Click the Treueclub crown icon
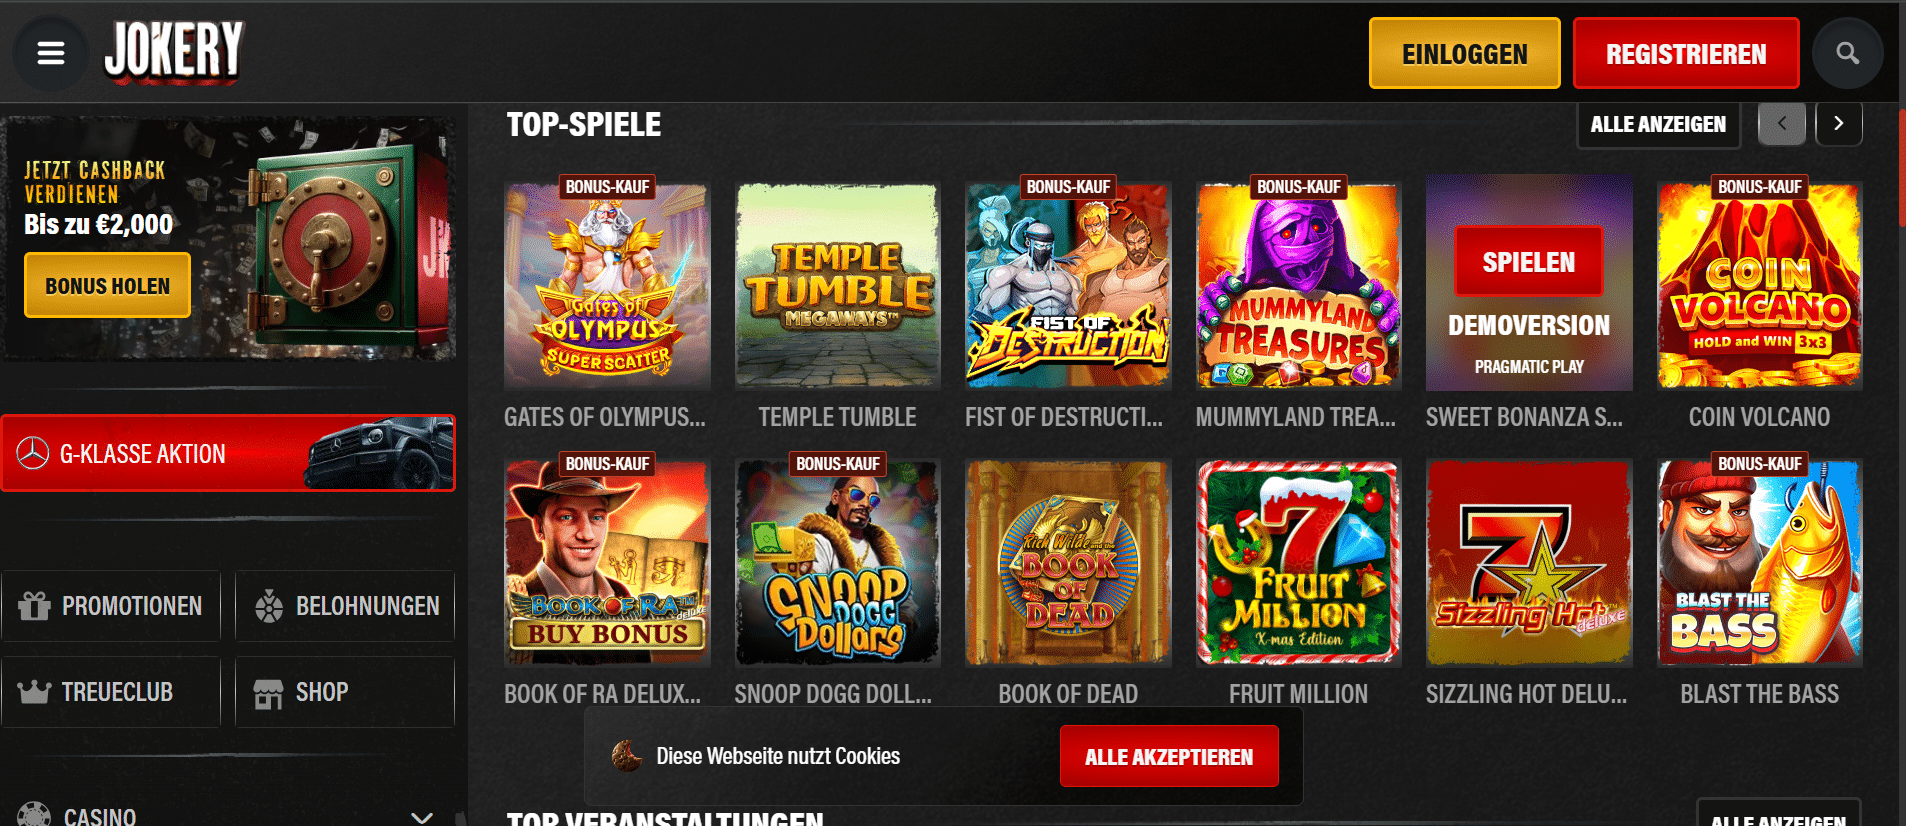The width and height of the screenshot is (1906, 826). point(34,692)
